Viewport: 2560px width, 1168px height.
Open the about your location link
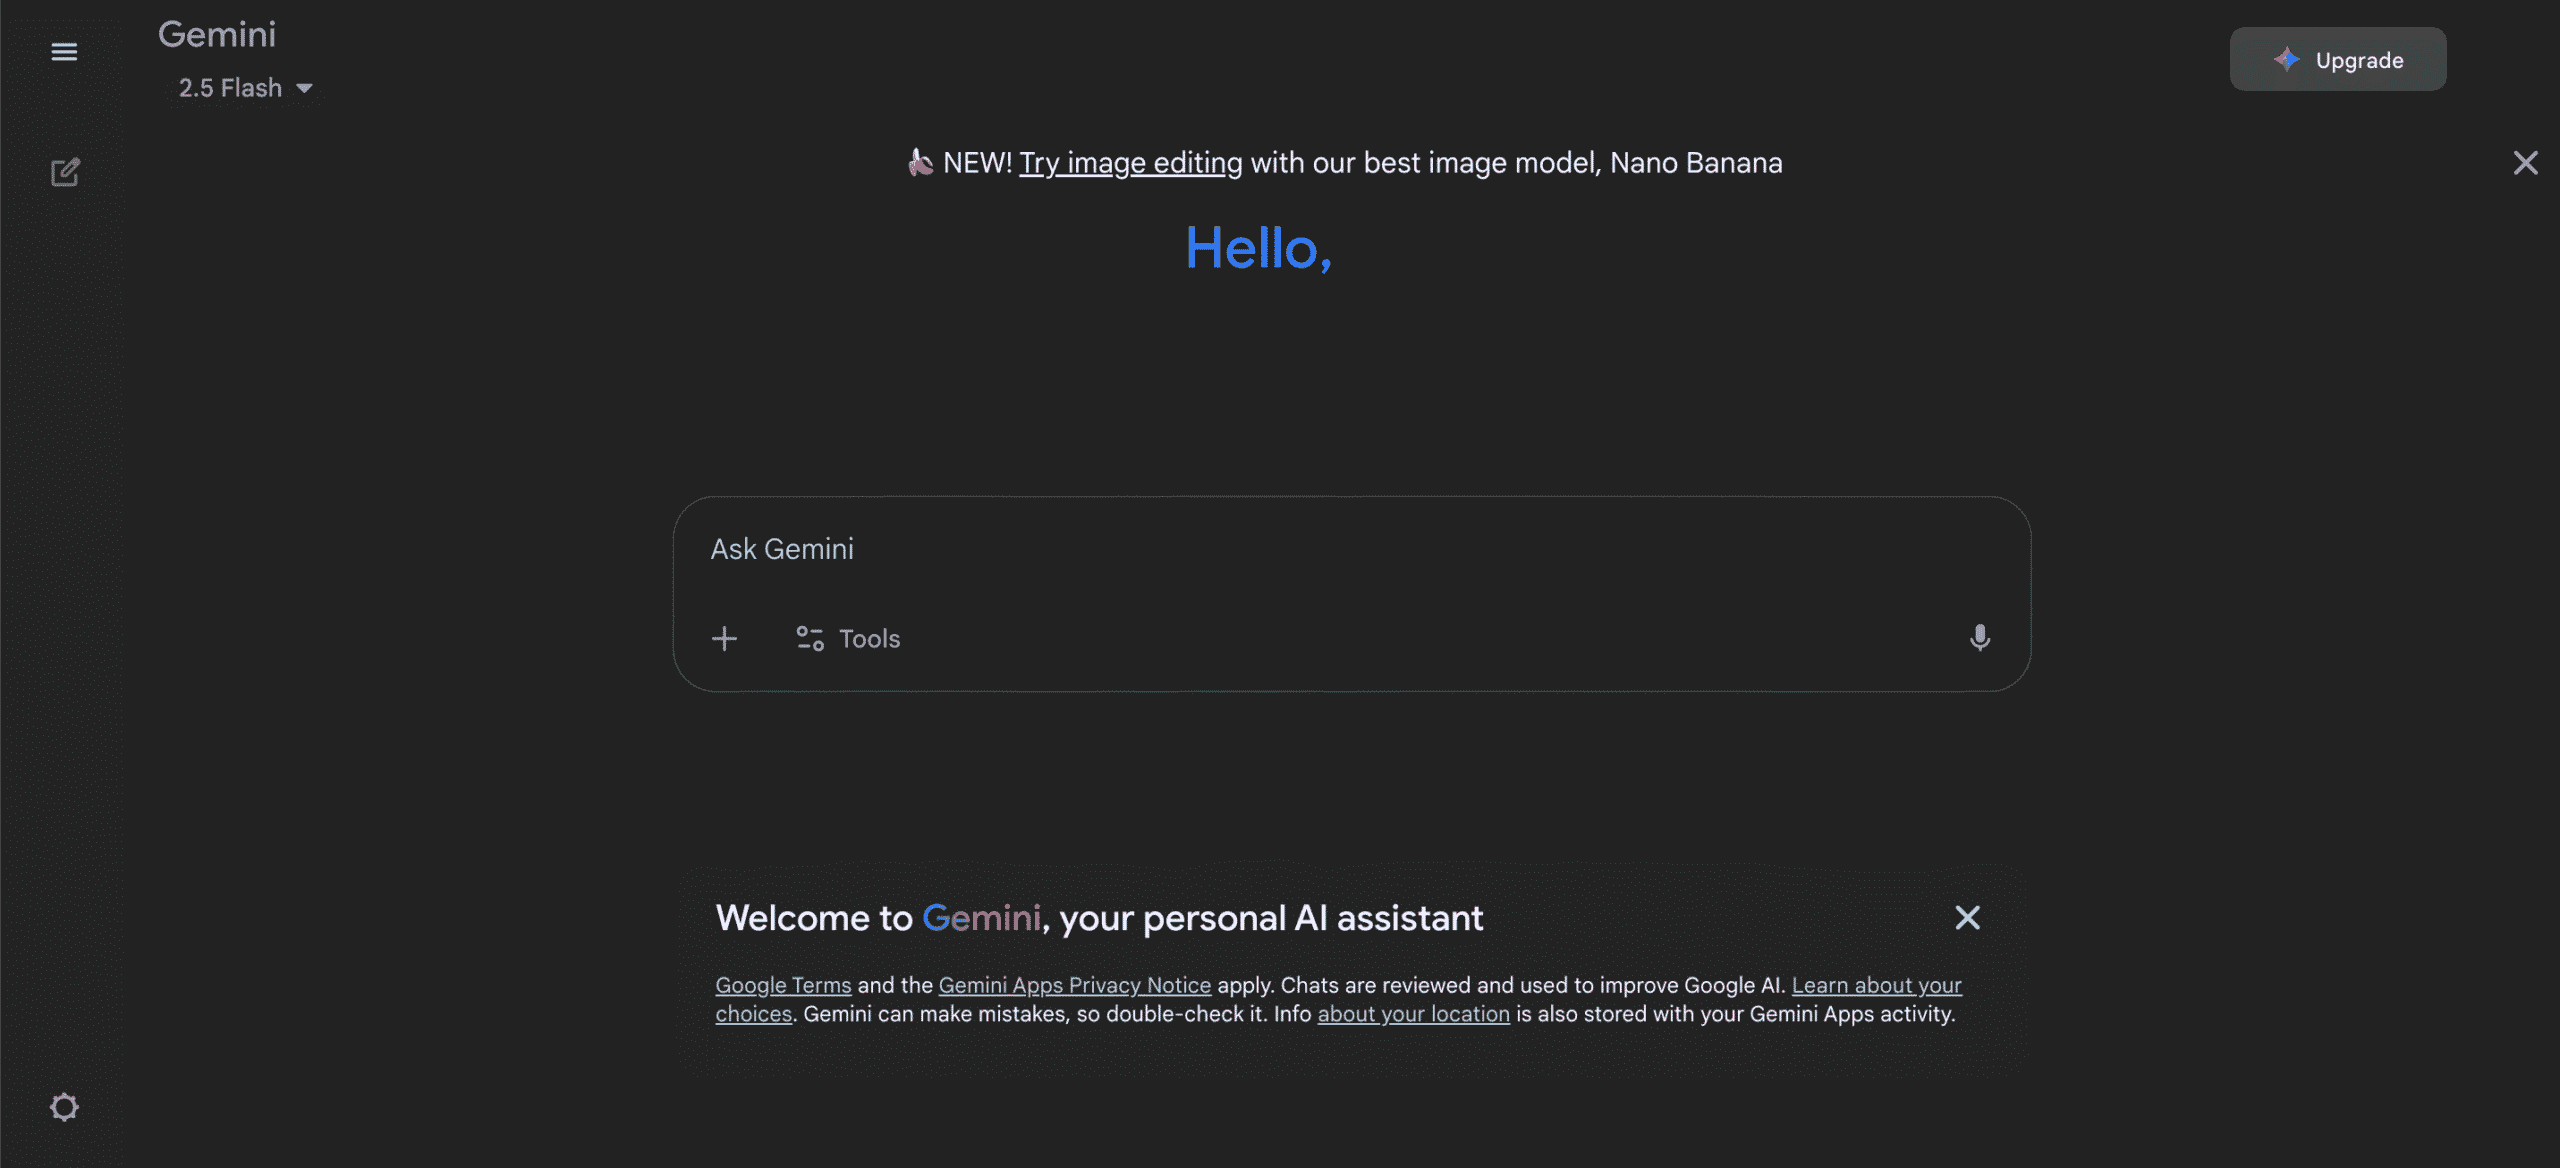click(1413, 1014)
